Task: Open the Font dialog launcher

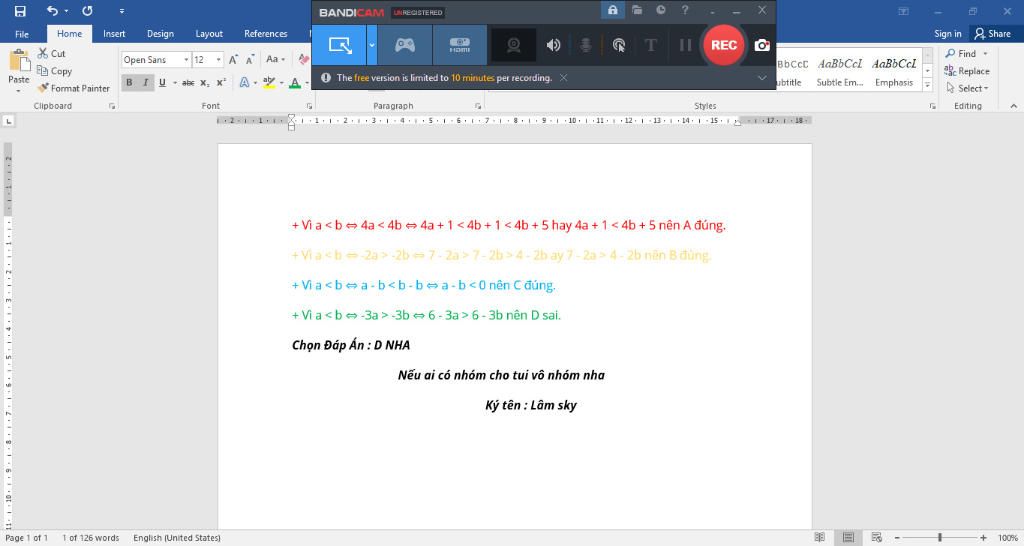Action: 310,106
